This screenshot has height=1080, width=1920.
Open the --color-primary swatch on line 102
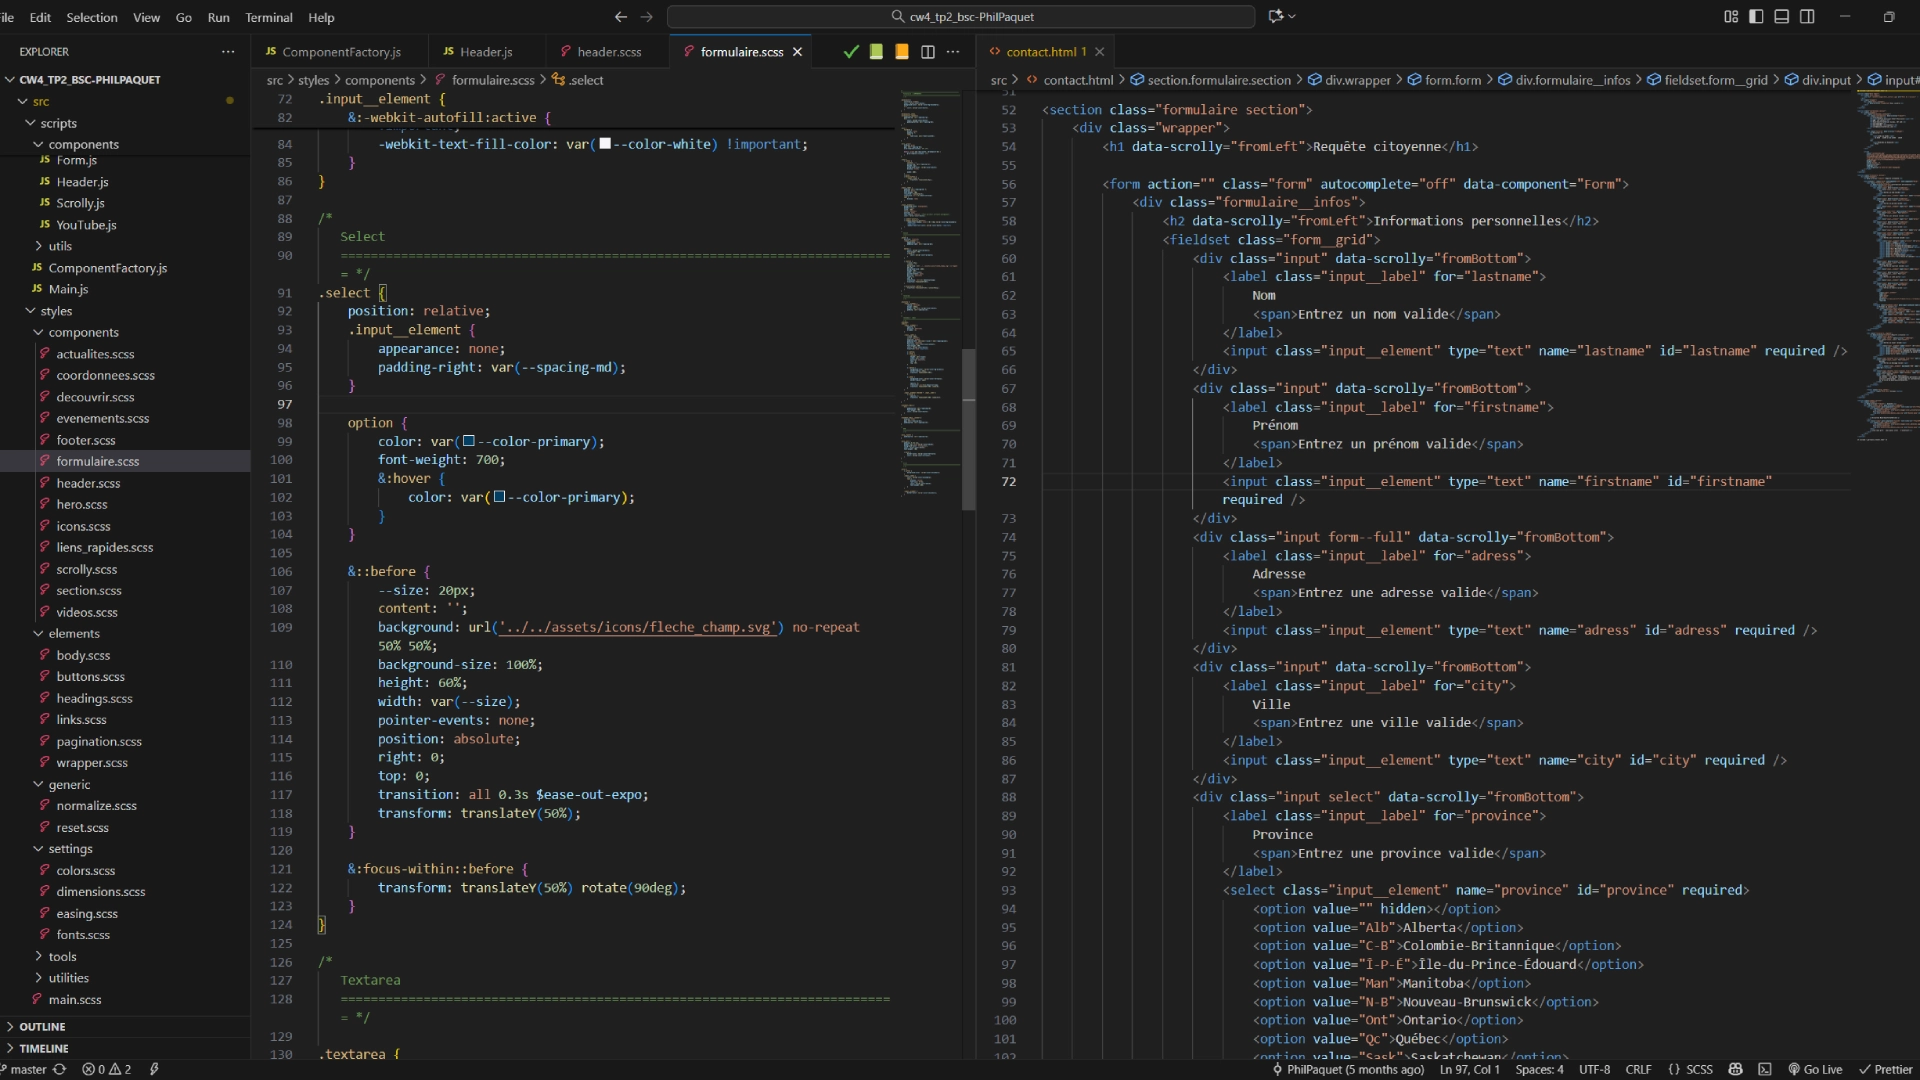(499, 497)
